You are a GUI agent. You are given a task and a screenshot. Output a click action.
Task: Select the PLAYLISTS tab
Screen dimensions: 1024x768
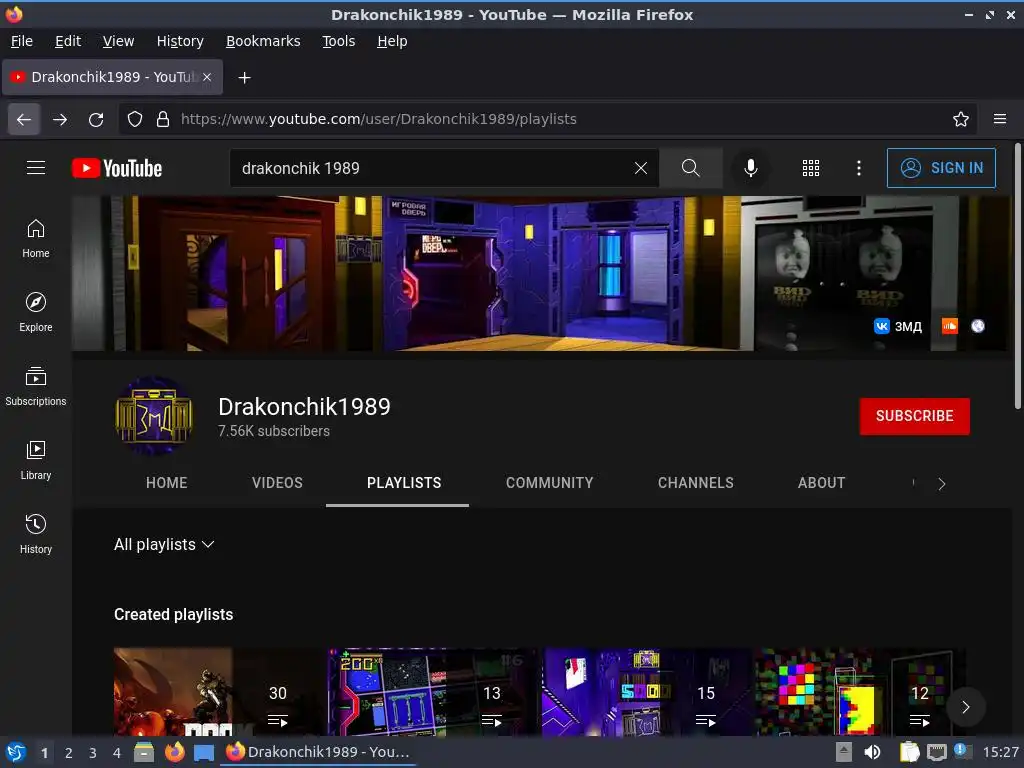404,483
